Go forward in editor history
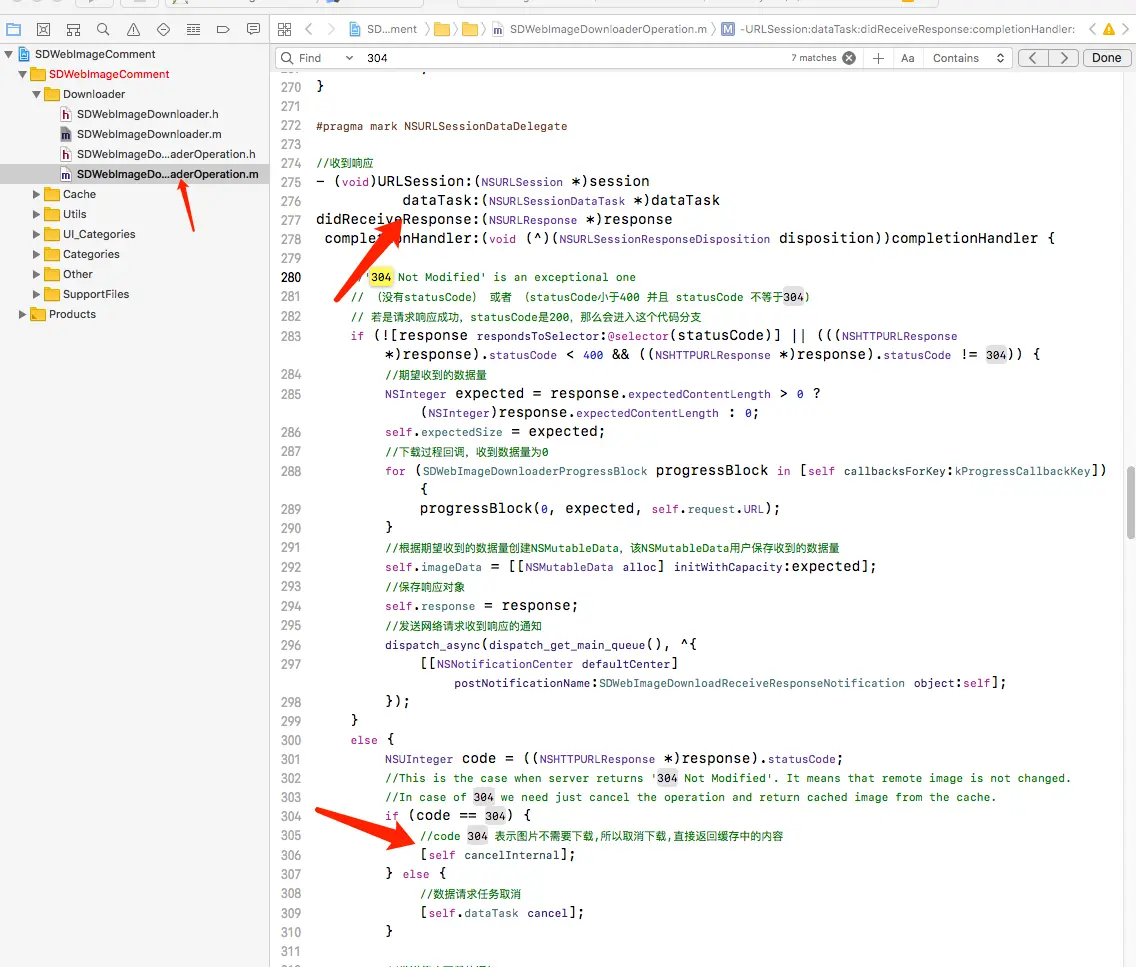The width and height of the screenshot is (1136, 967). (x=331, y=30)
